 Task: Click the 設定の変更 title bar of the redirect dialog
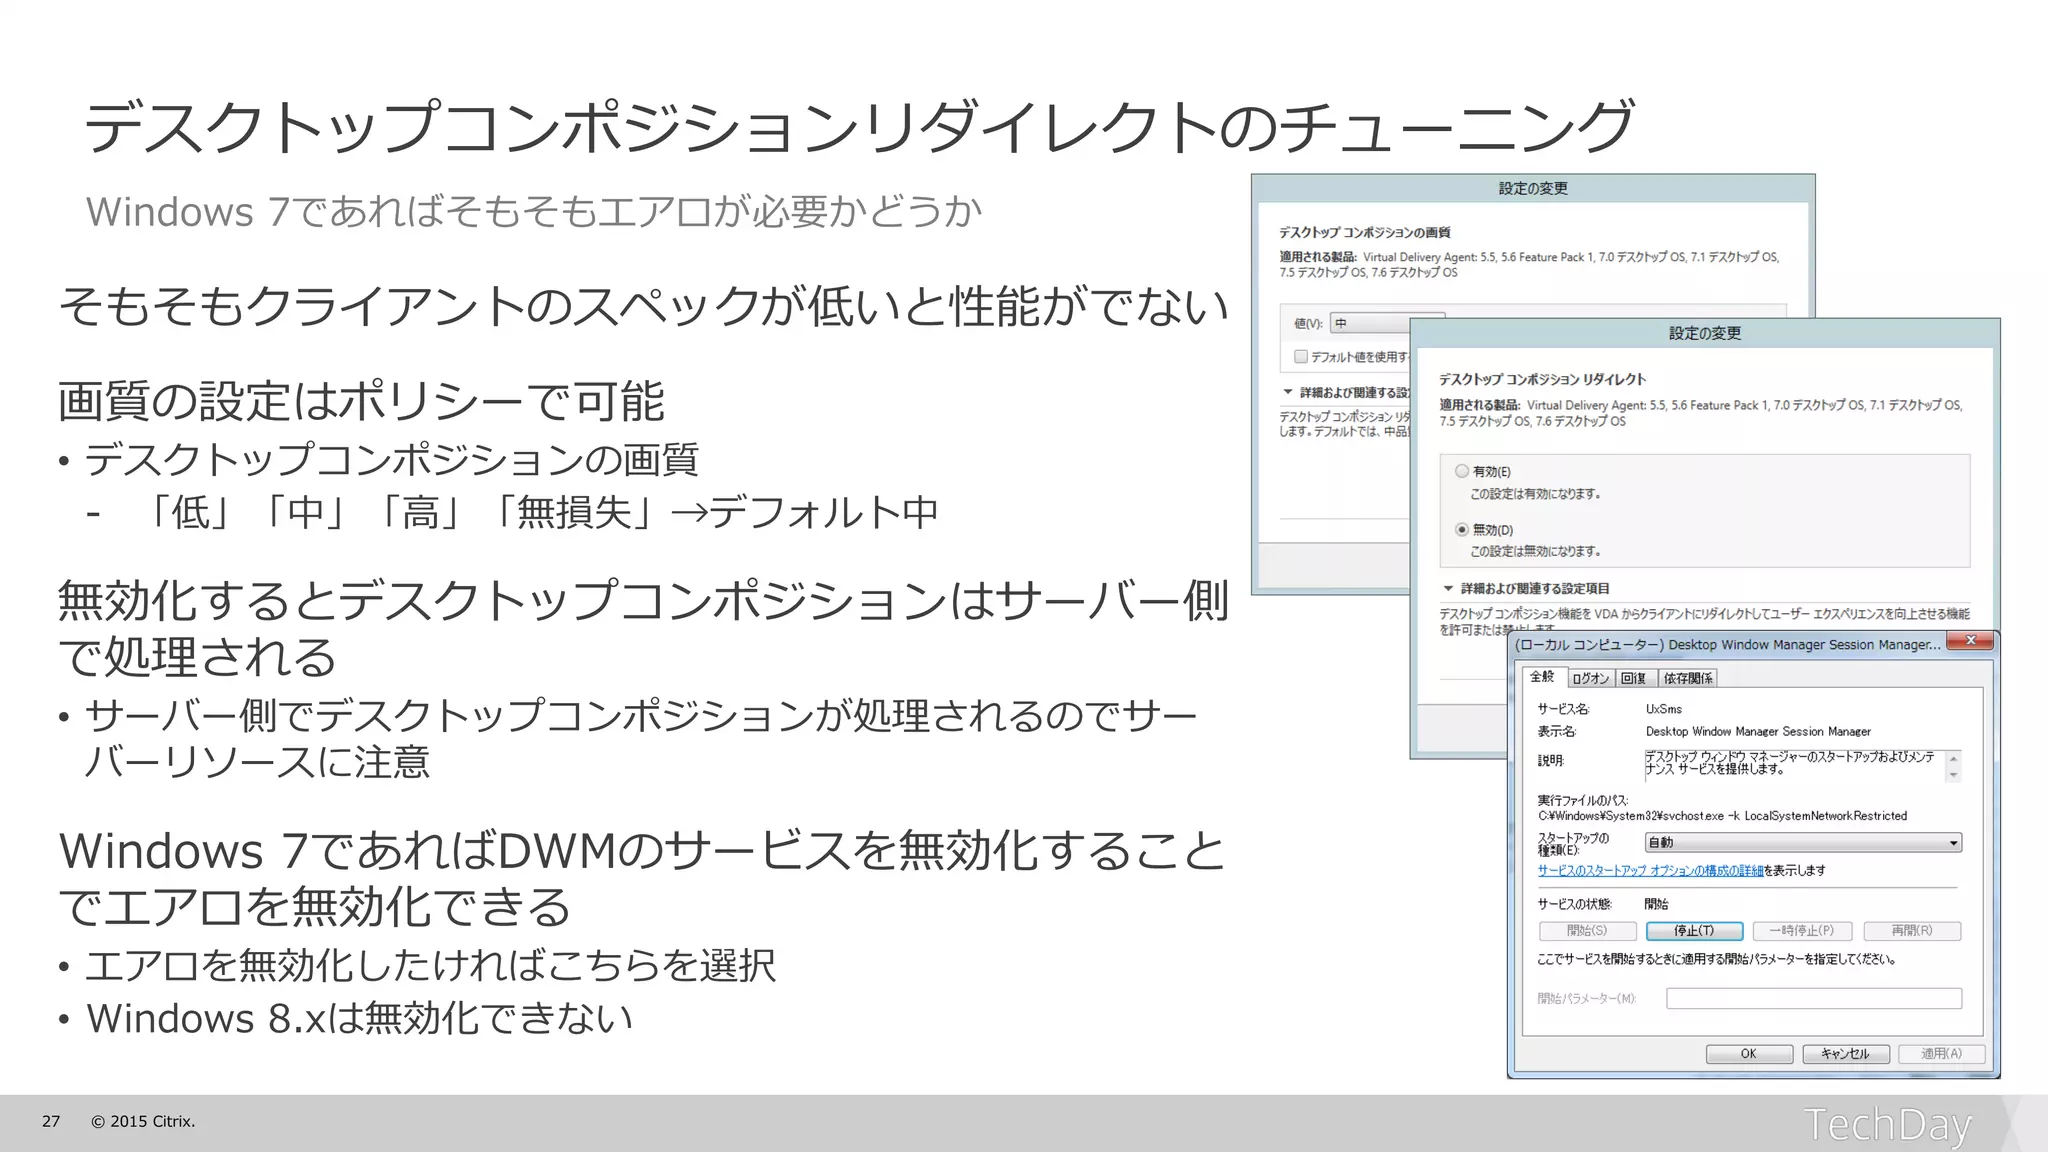tap(1705, 333)
